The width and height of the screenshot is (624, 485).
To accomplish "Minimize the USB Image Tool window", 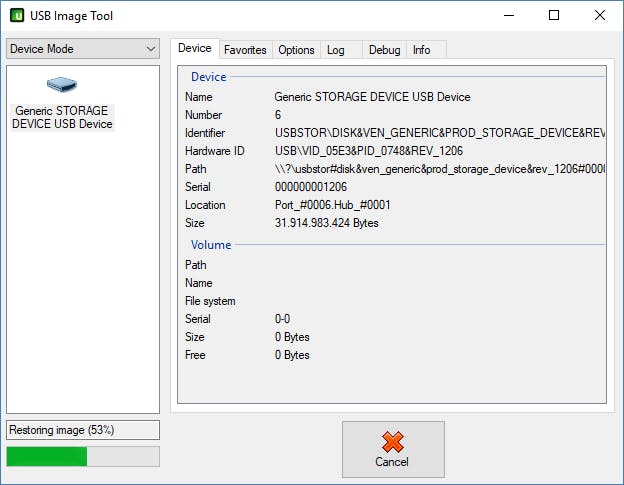I will (x=509, y=16).
